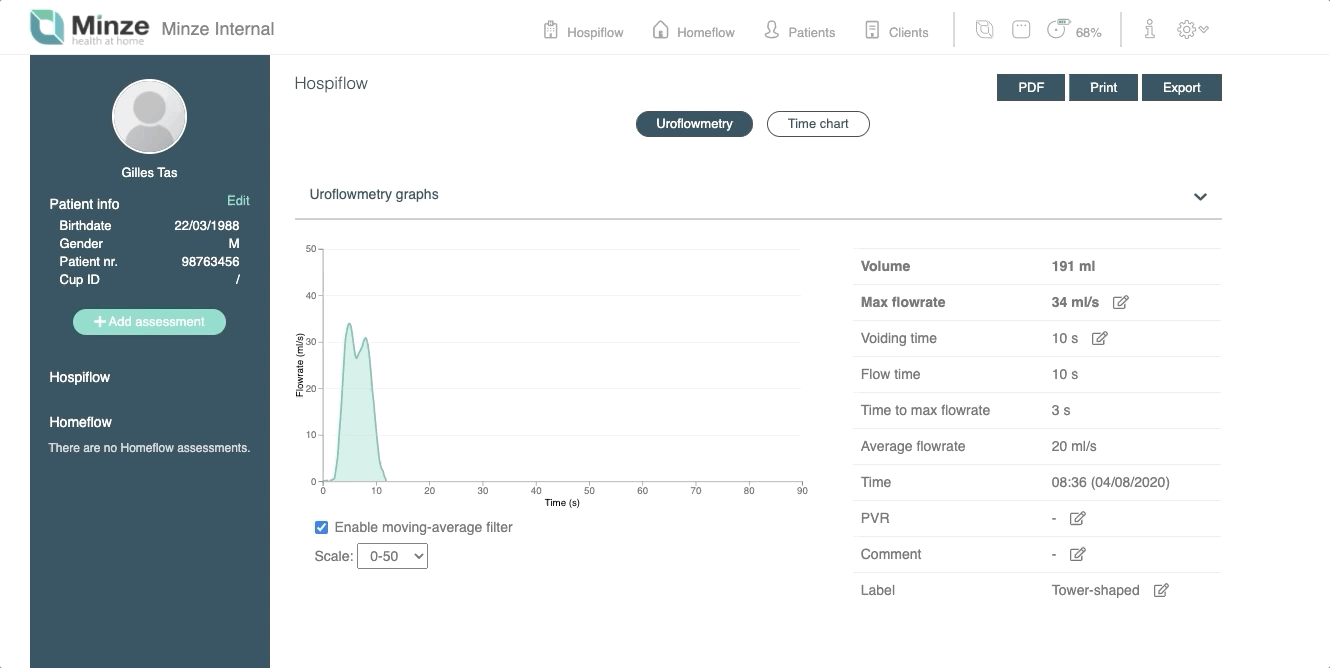Open the info icon in header
Image resolution: width=1330 pixels, height=668 pixels.
pos(1150,30)
